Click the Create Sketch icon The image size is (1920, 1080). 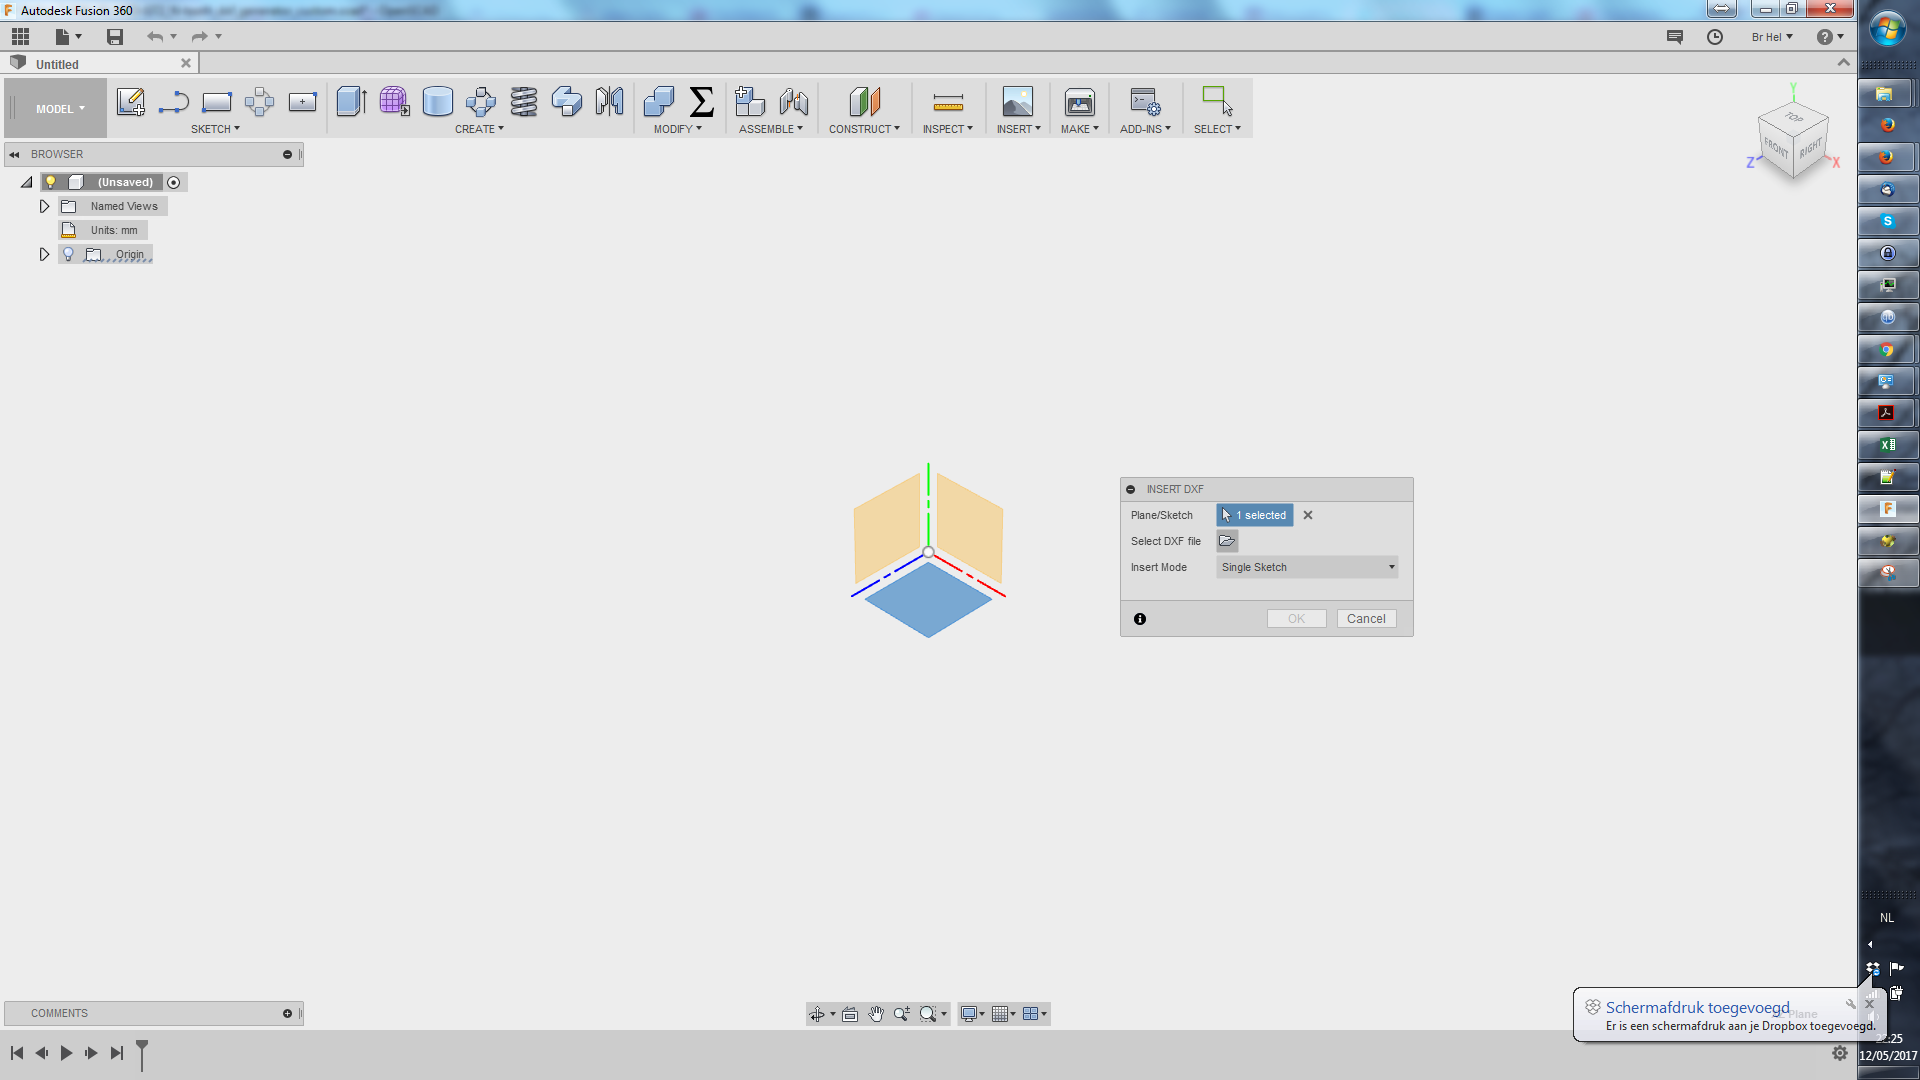tap(130, 101)
